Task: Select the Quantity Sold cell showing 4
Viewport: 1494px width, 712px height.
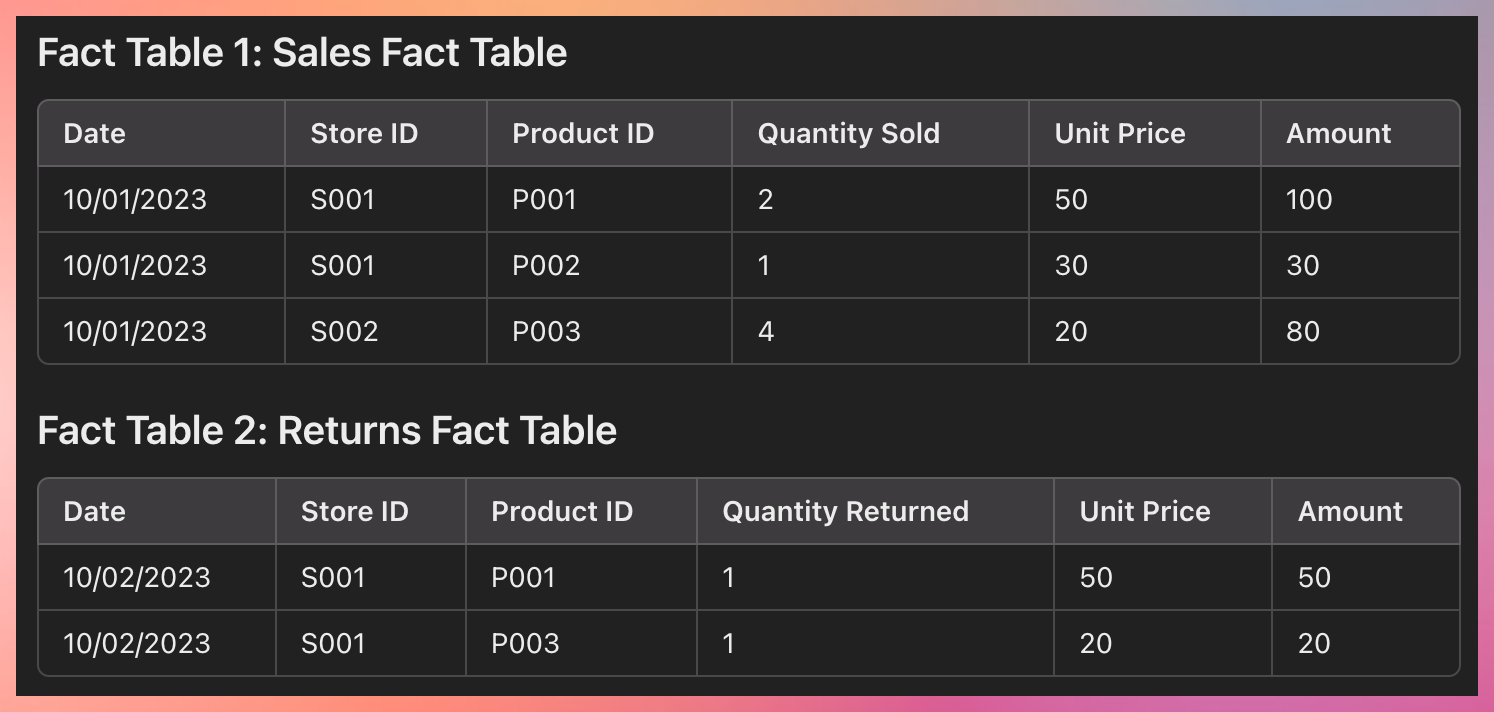Action: coord(766,332)
